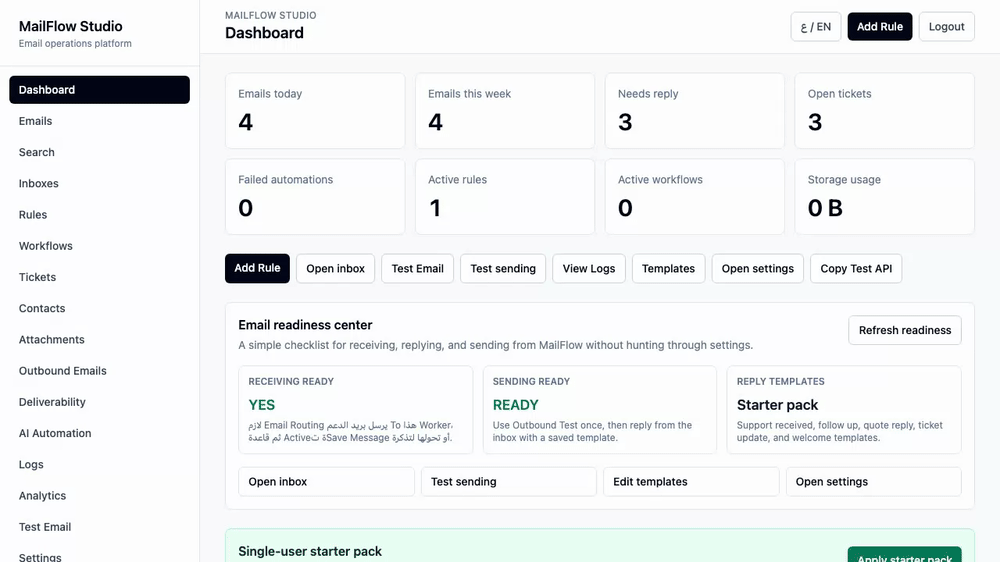Click the Templates quick action button

click(668, 269)
